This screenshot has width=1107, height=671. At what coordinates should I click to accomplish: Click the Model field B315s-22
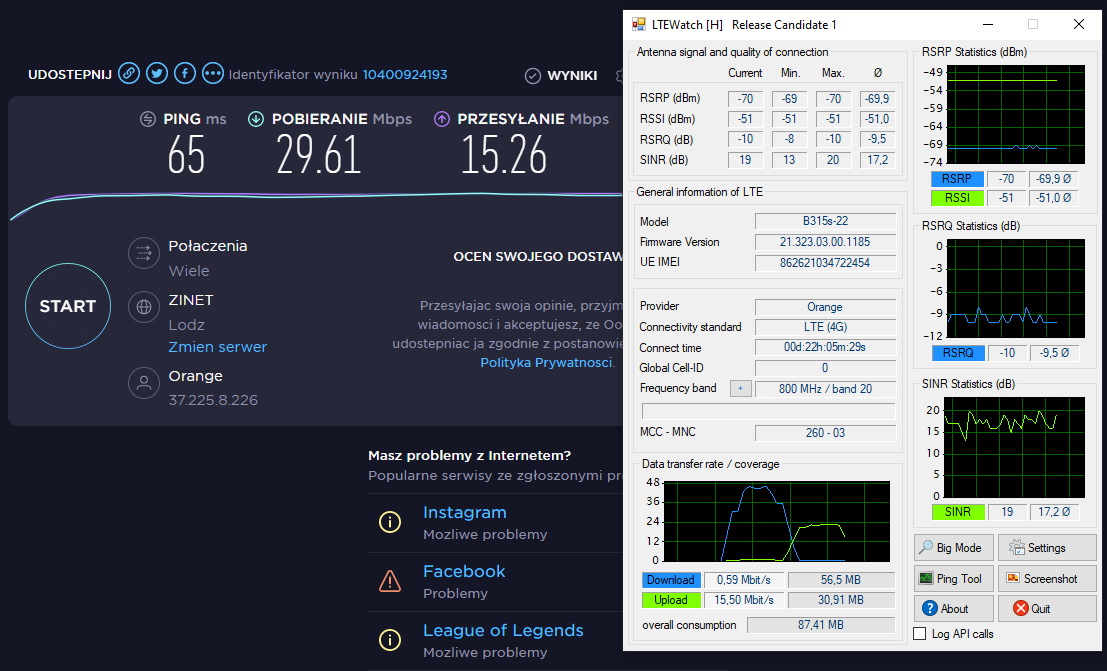pos(825,221)
